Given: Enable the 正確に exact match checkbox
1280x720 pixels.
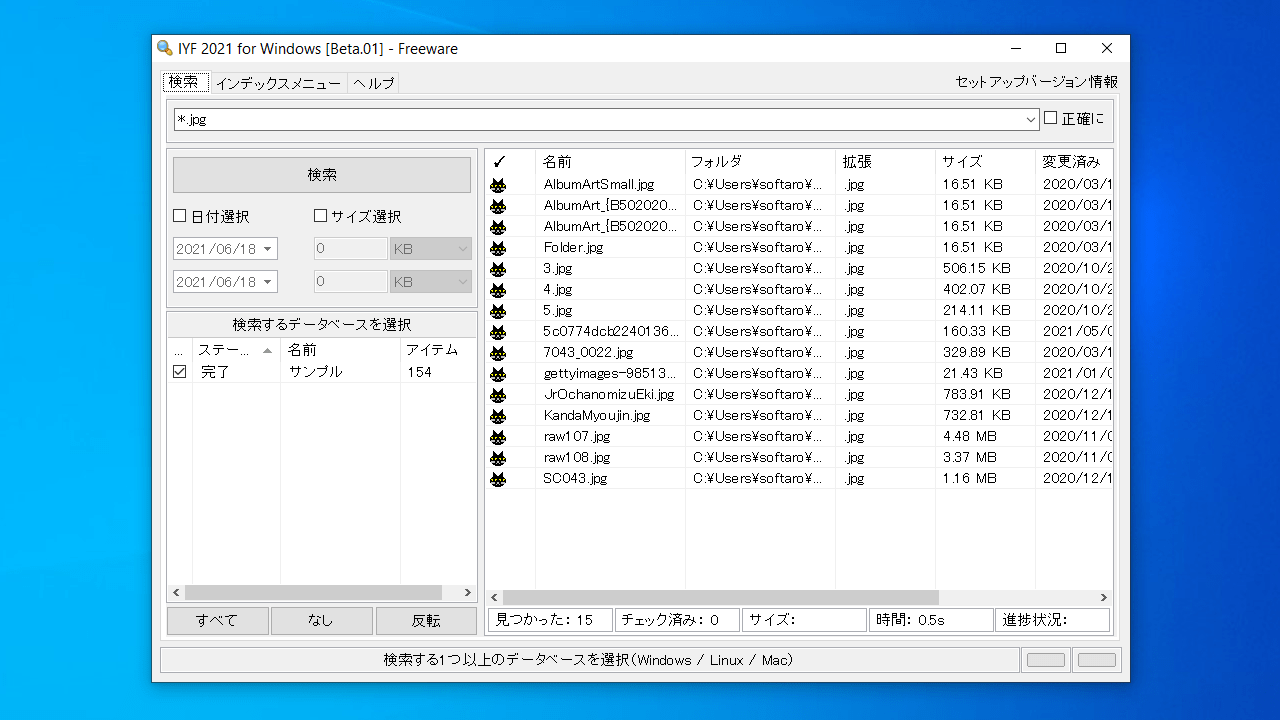Looking at the screenshot, I should [x=1050, y=118].
